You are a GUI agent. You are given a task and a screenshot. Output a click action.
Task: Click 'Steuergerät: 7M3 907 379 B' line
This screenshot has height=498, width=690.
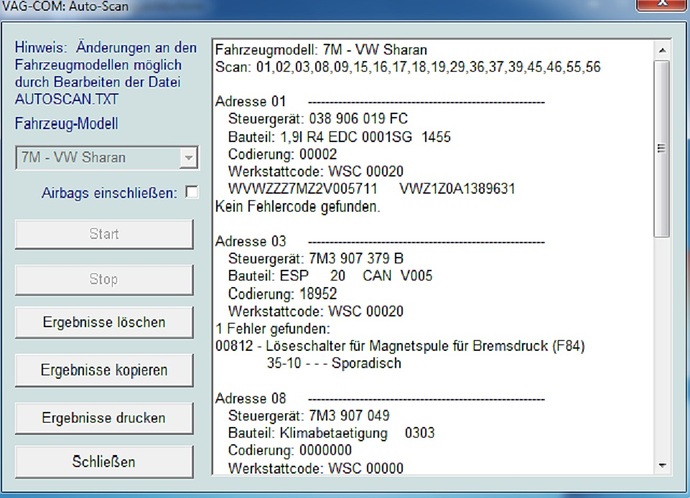tap(316, 259)
